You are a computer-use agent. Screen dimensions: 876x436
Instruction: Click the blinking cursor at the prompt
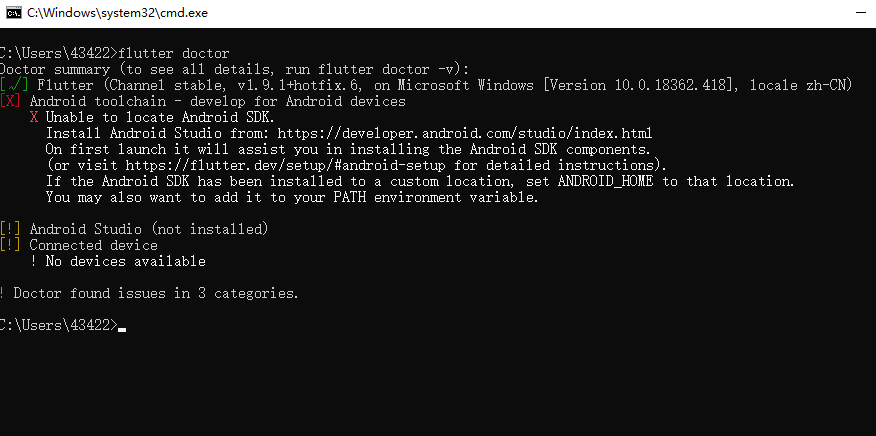point(122,328)
